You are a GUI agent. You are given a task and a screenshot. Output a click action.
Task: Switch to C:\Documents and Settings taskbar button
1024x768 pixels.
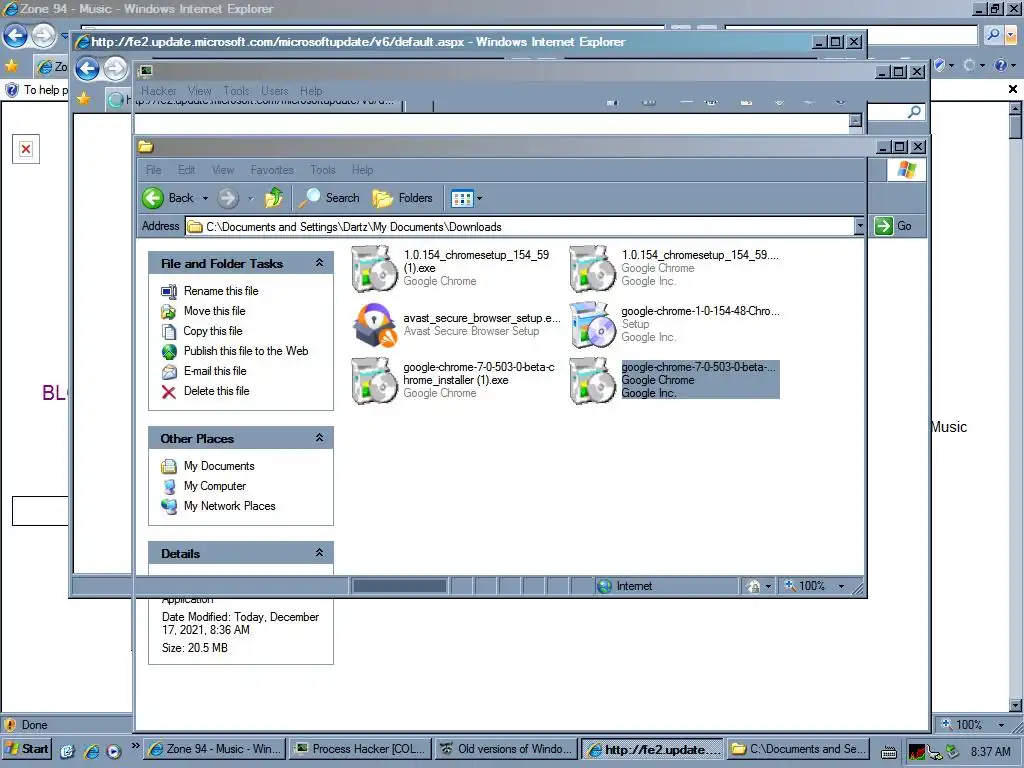point(797,749)
